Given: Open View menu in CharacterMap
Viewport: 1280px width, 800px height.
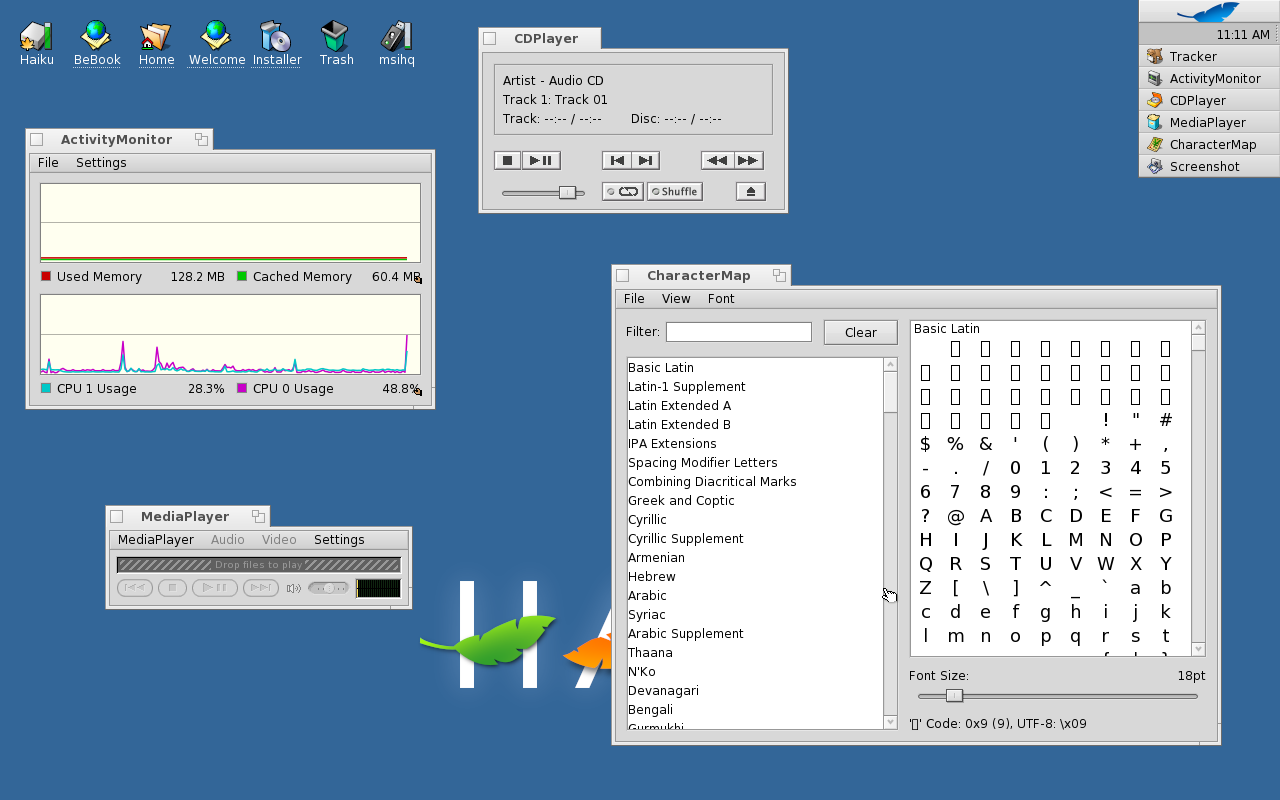Looking at the screenshot, I should click(676, 298).
